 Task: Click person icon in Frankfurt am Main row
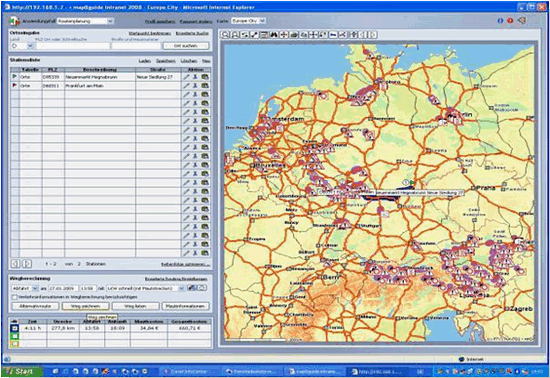click(195, 85)
